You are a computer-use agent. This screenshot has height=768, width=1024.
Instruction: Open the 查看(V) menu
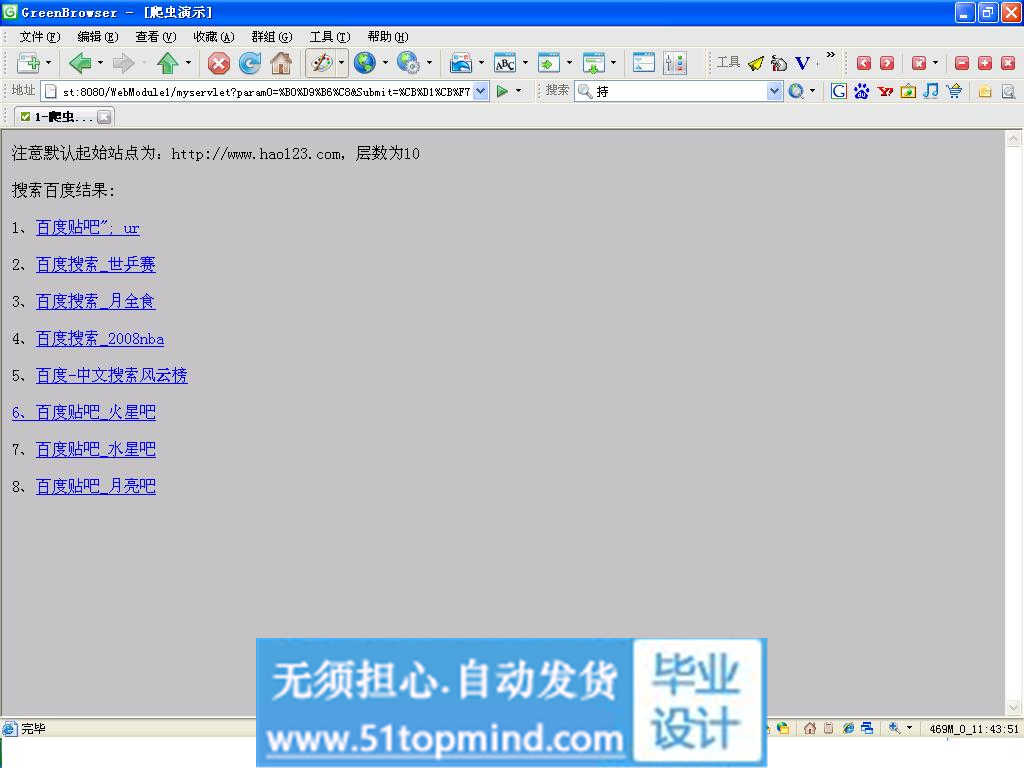(155, 37)
